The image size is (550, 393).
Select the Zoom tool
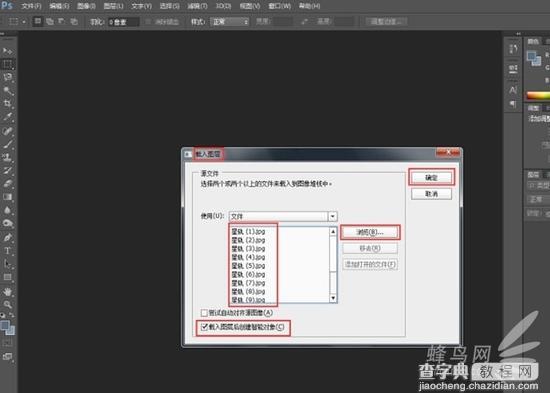tap(7, 304)
